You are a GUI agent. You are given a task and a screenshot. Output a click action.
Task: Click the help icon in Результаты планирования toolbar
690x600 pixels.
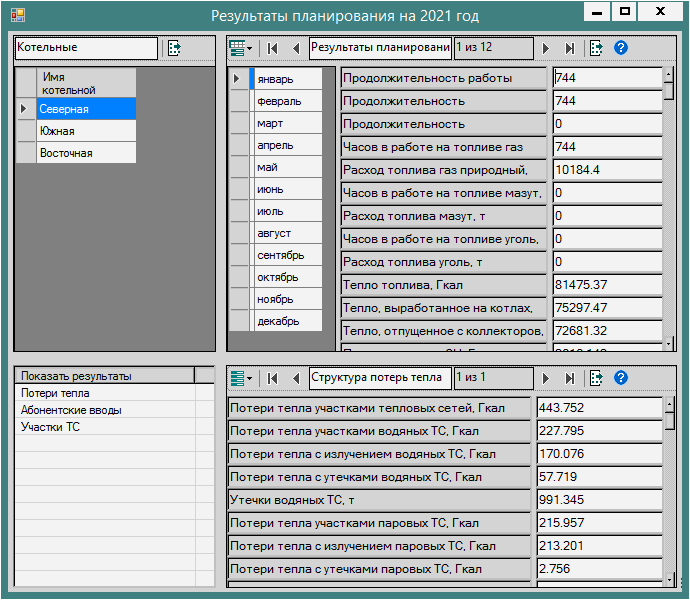(x=621, y=48)
